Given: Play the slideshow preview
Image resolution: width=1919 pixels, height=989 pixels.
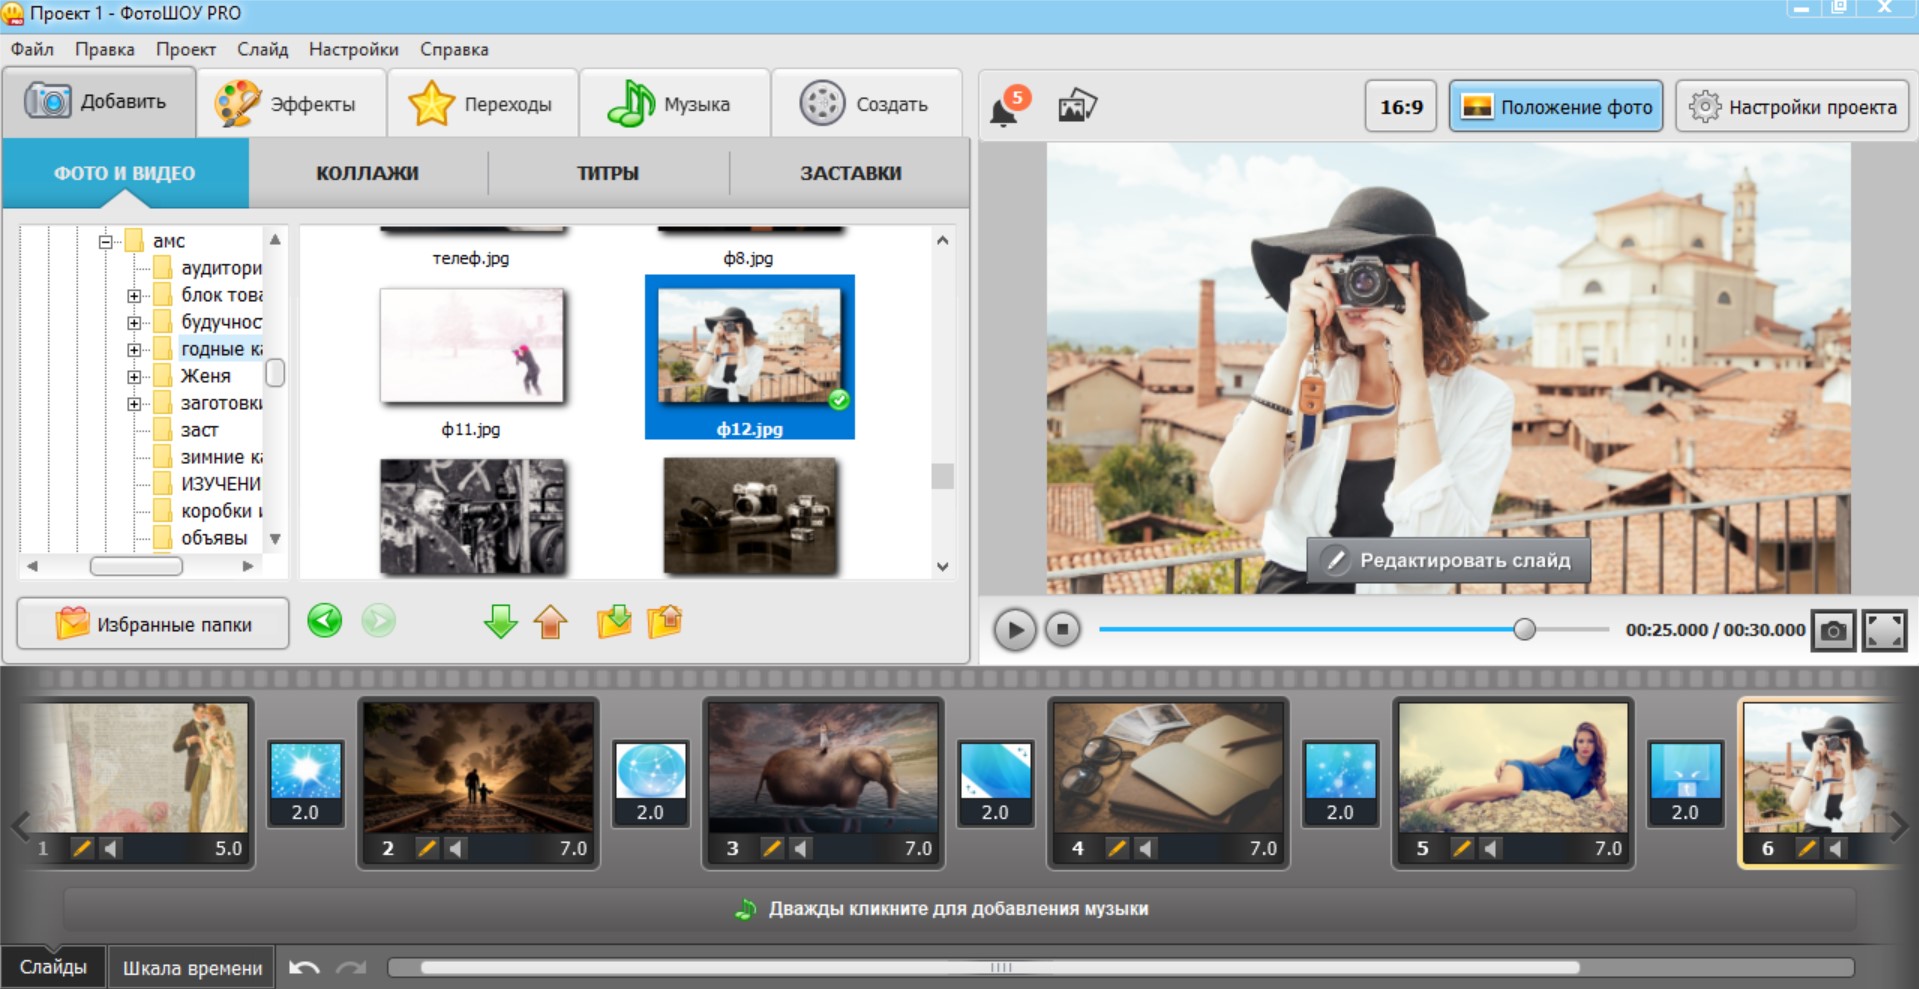Looking at the screenshot, I should point(1014,630).
